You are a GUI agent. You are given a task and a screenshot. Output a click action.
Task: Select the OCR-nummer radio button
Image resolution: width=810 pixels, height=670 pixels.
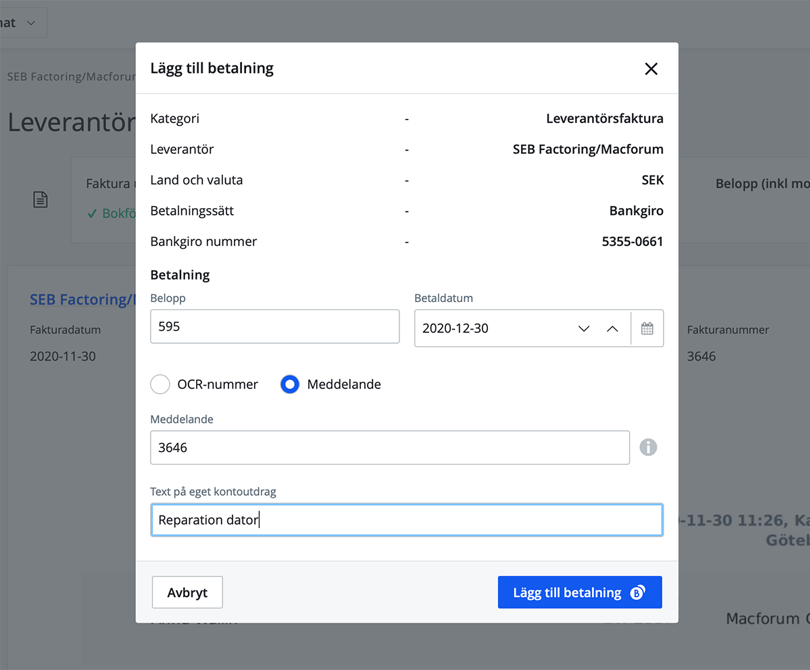[160, 384]
